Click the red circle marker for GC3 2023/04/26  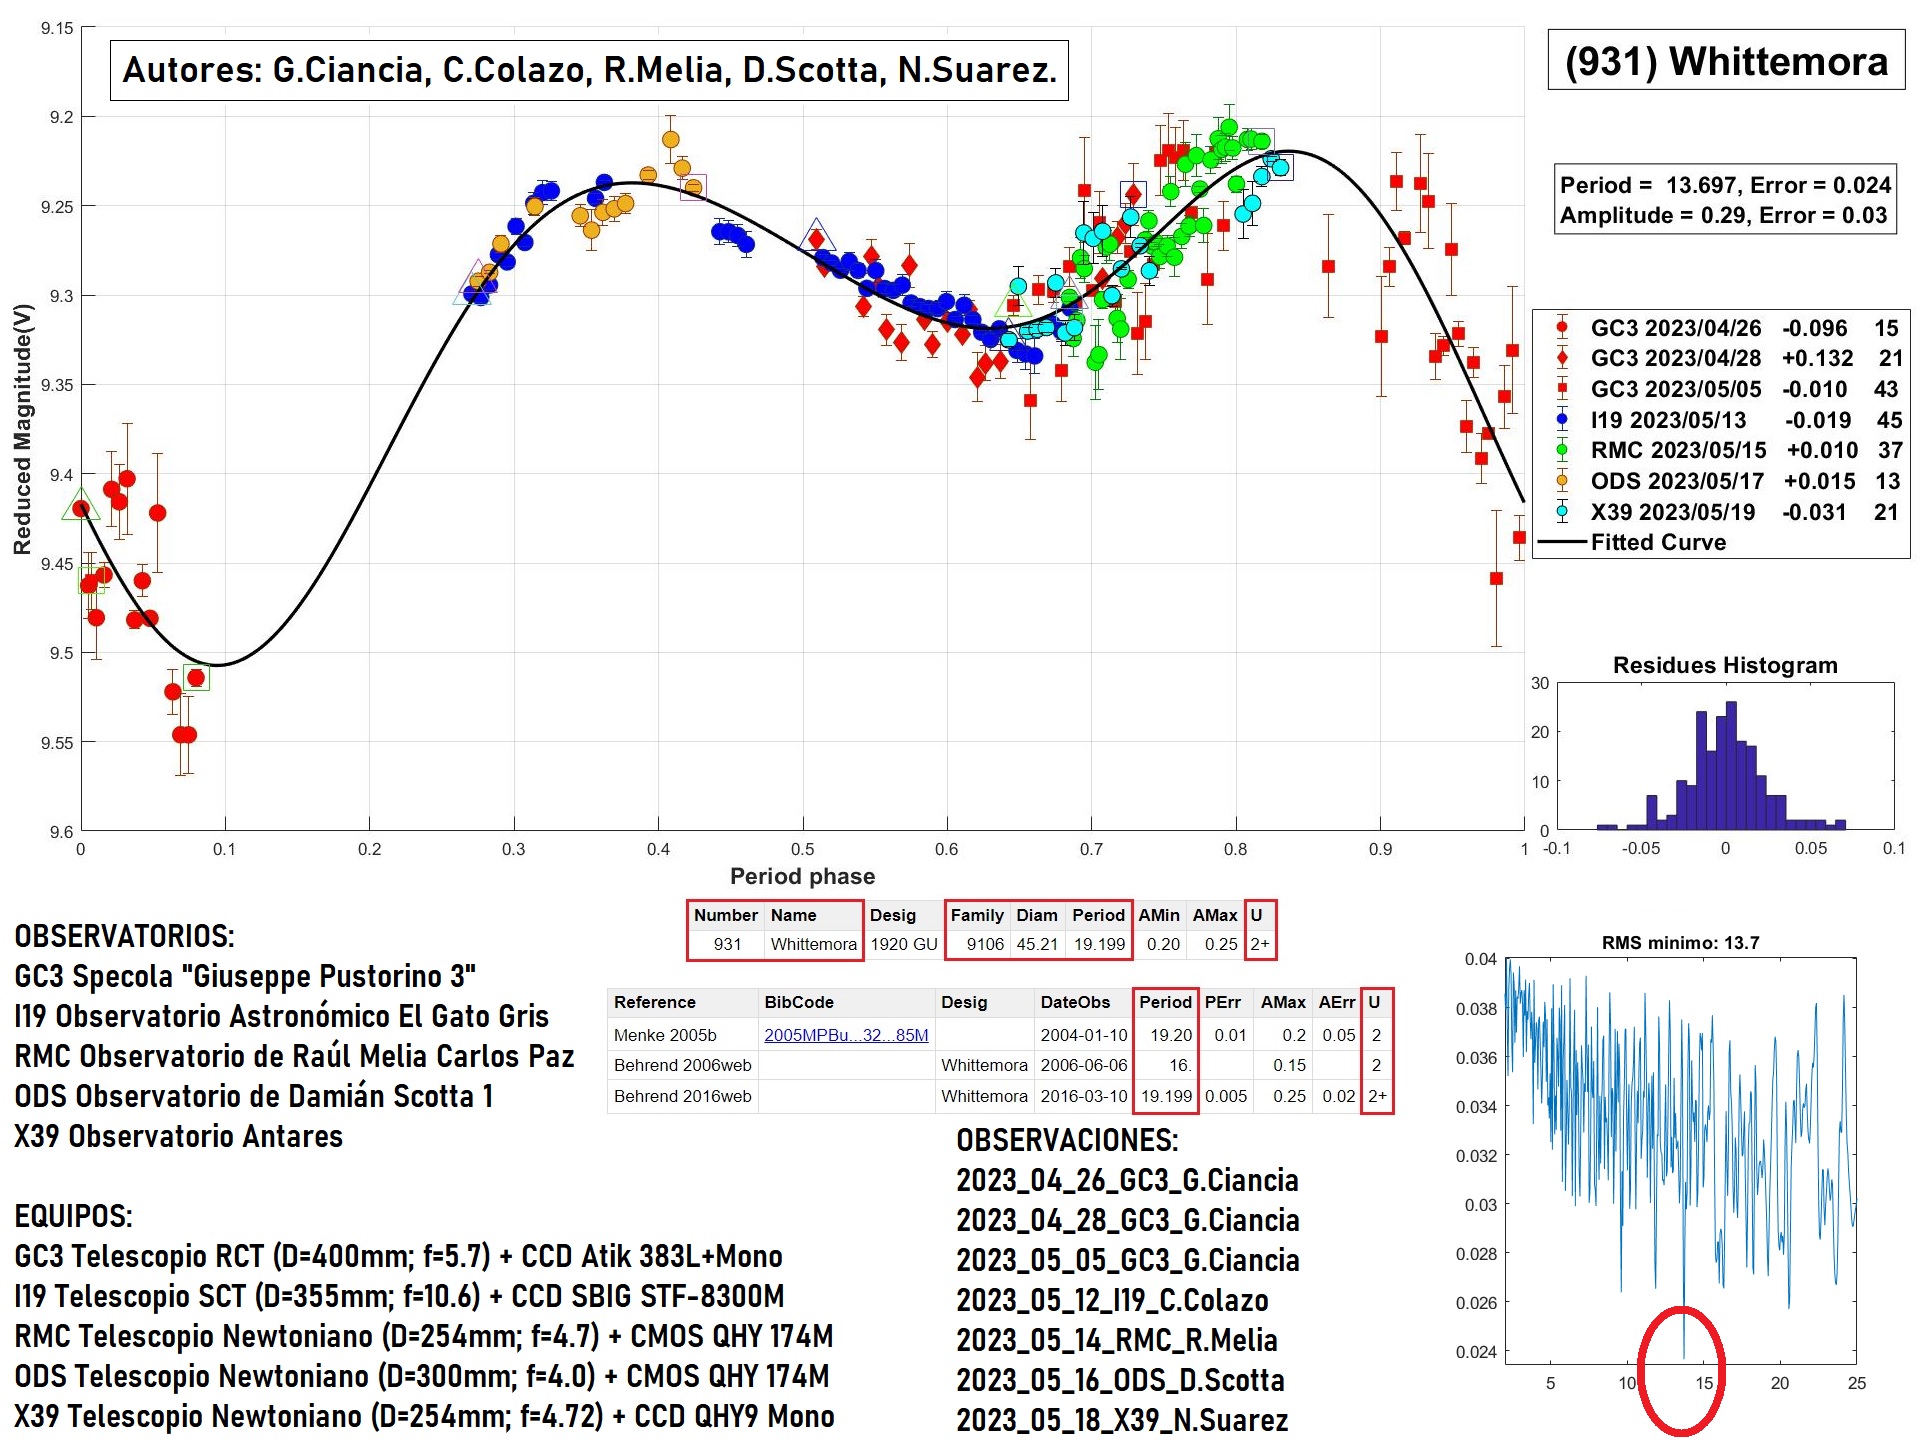(x=1562, y=328)
